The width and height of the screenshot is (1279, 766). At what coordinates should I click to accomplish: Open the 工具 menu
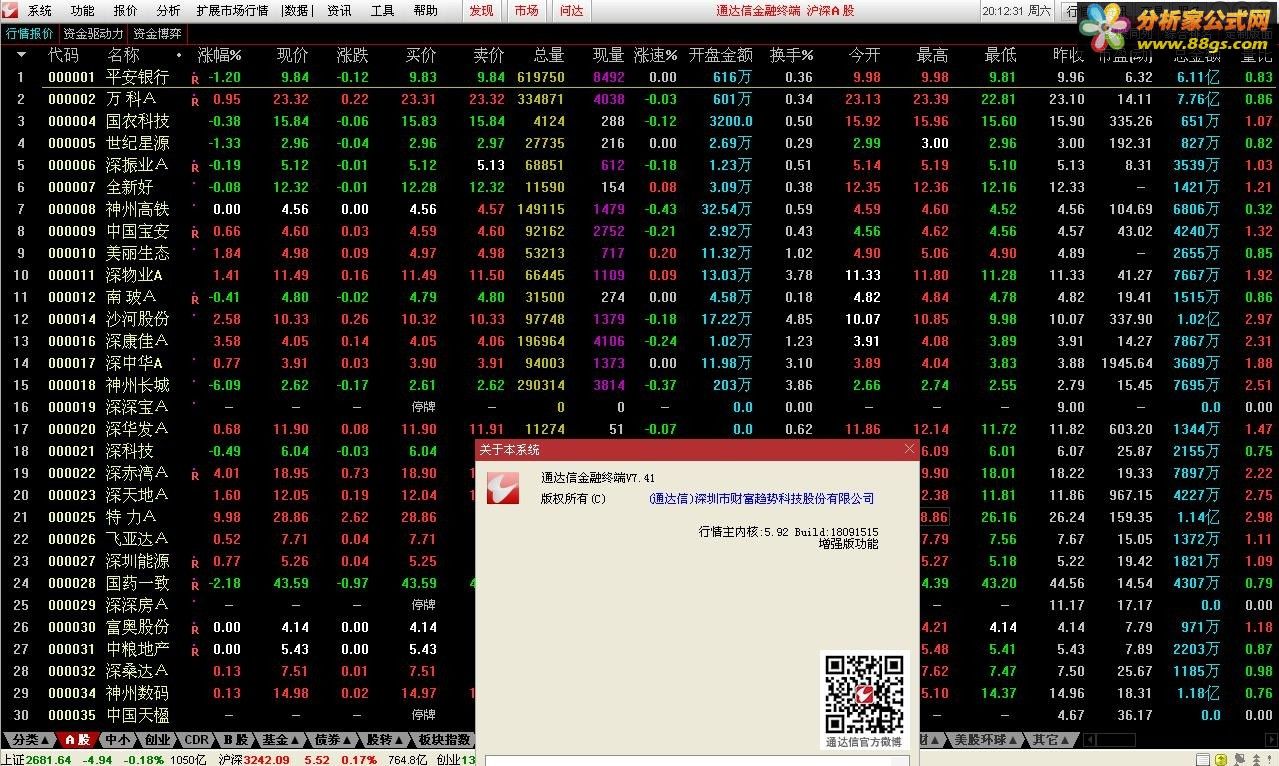tap(382, 11)
